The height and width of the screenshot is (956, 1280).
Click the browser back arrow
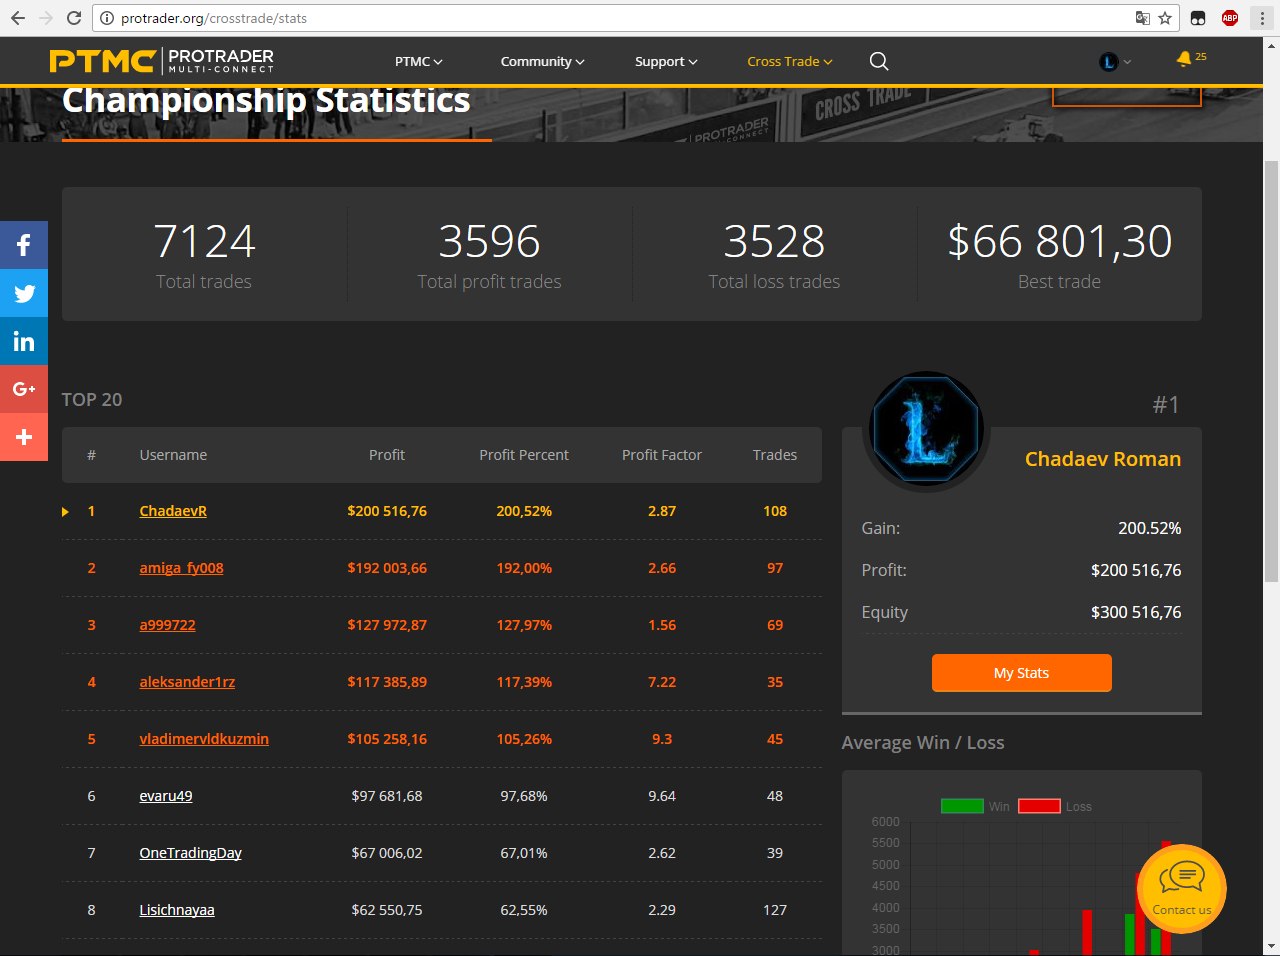[x=18, y=18]
